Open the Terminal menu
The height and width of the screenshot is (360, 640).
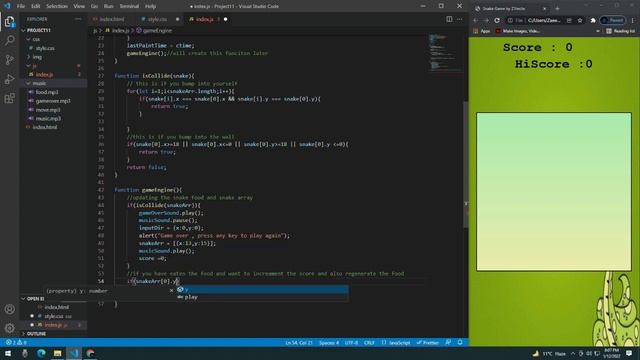point(129,6)
